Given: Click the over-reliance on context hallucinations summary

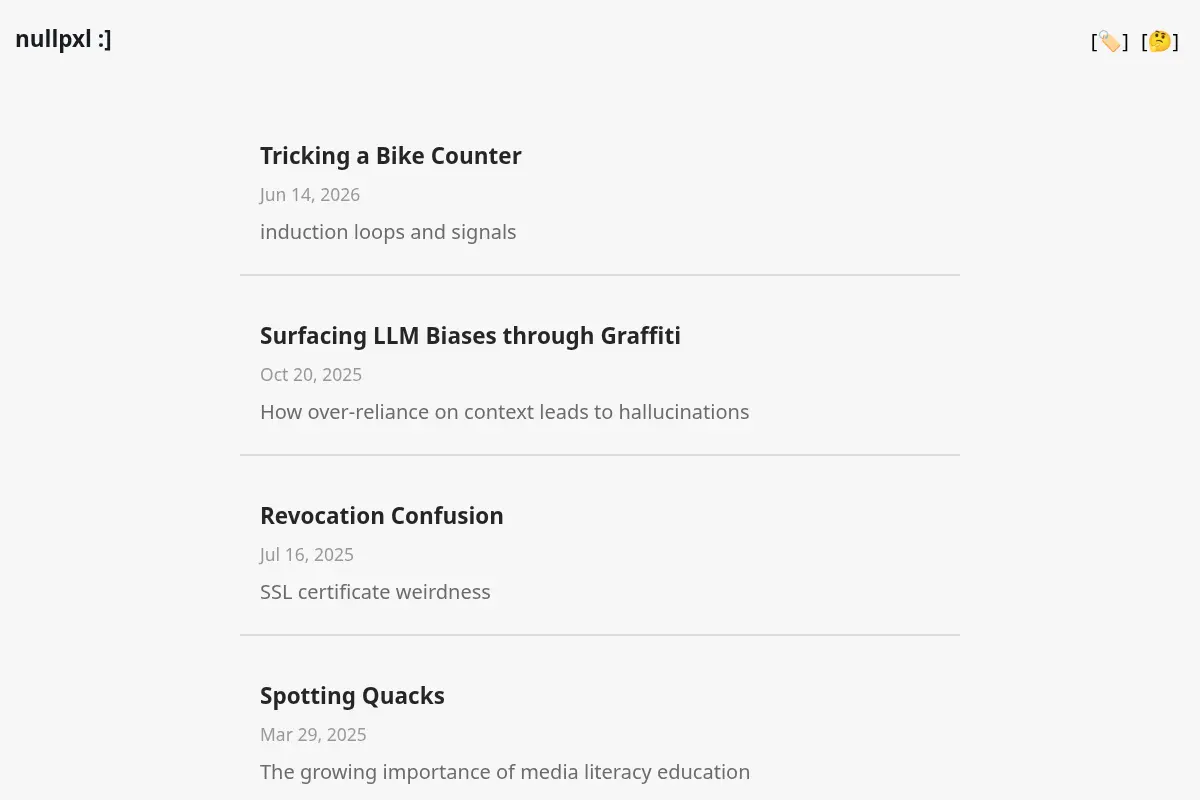Looking at the screenshot, I should pyautogui.click(x=504, y=412).
